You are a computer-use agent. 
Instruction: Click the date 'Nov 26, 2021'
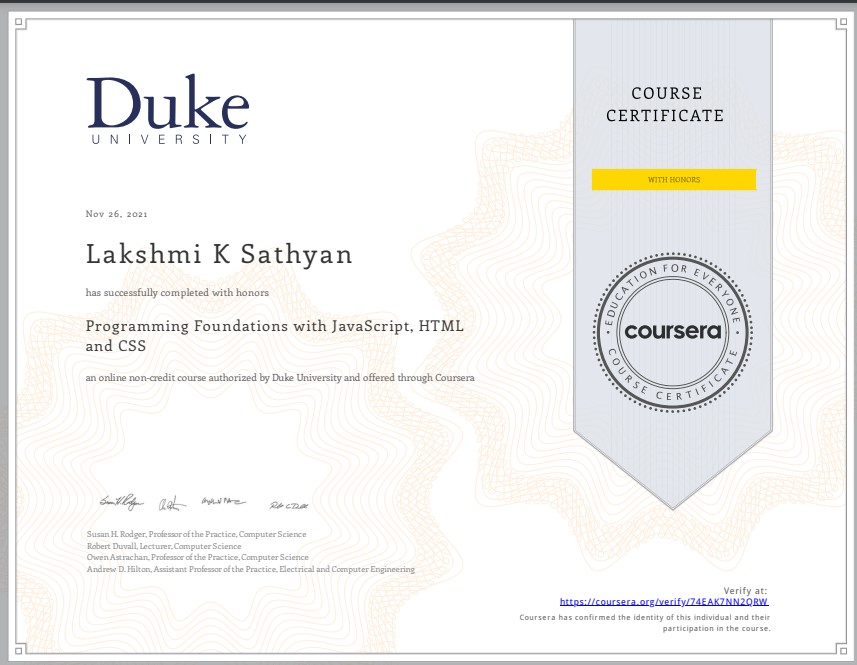tap(116, 214)
